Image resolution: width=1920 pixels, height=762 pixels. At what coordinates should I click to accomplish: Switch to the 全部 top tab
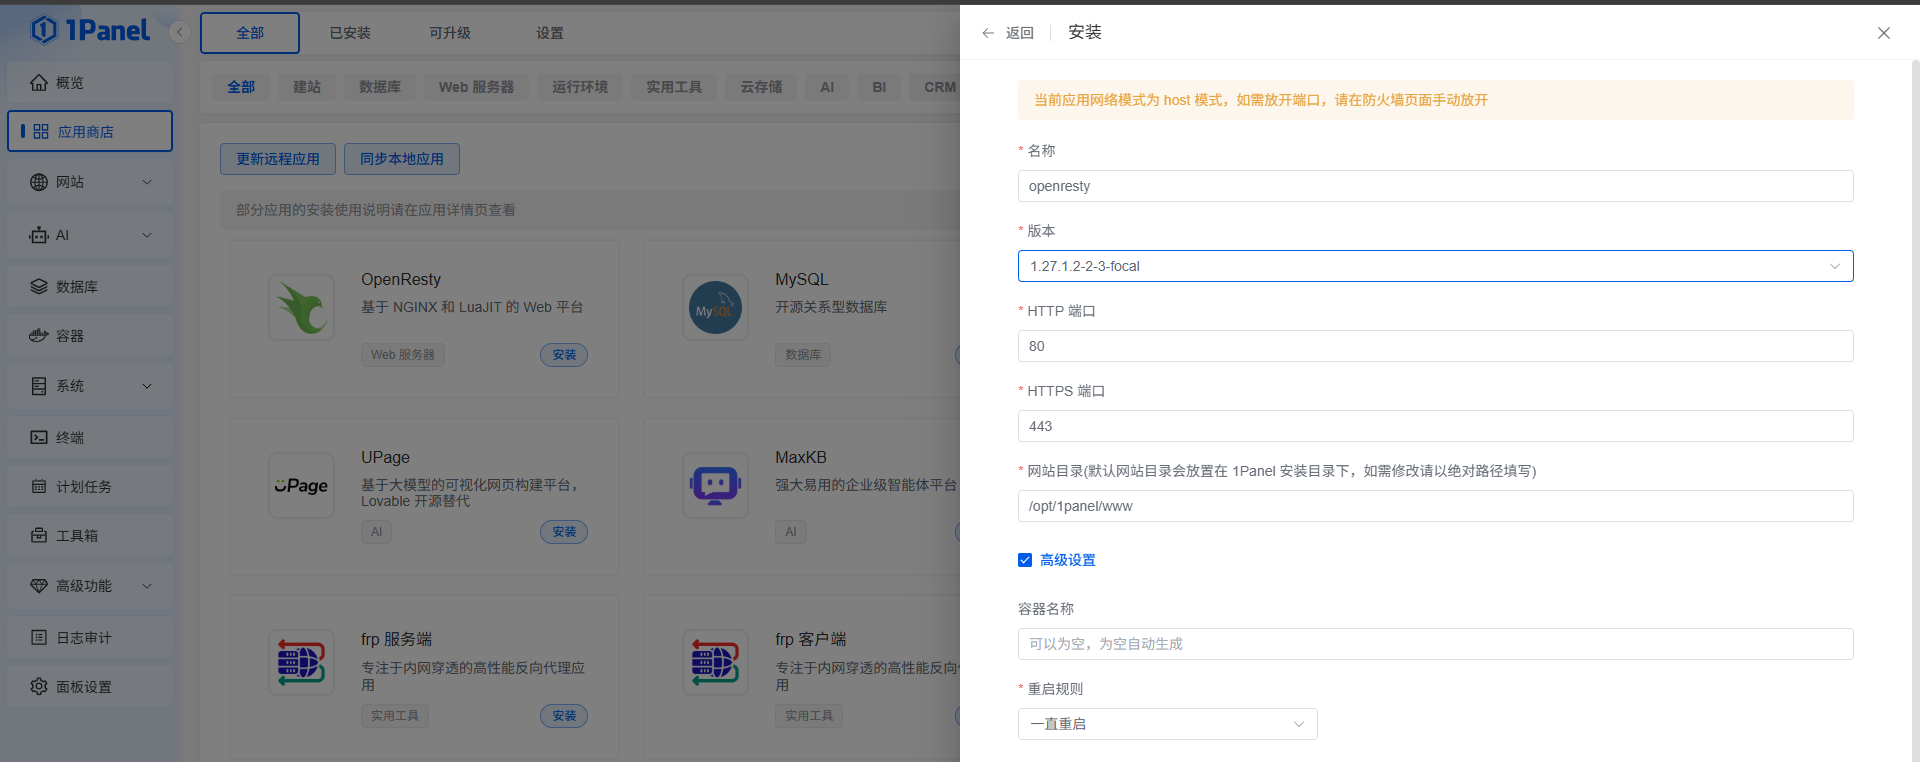click(x=250, y=33)
